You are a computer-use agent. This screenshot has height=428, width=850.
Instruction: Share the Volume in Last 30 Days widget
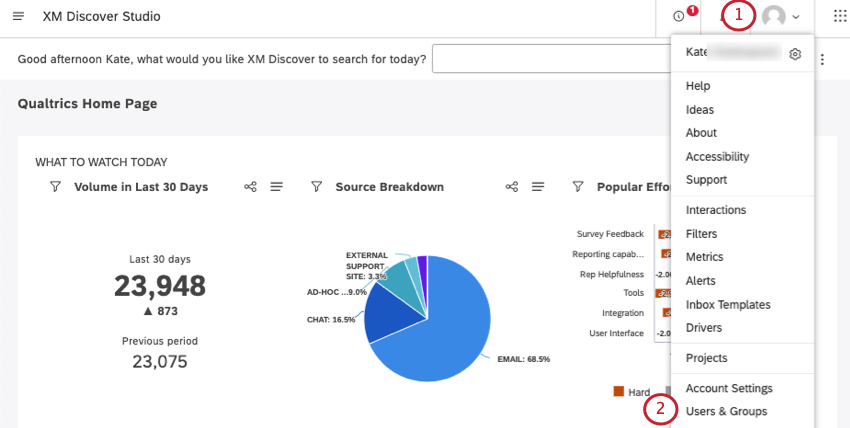coord(251,187)
